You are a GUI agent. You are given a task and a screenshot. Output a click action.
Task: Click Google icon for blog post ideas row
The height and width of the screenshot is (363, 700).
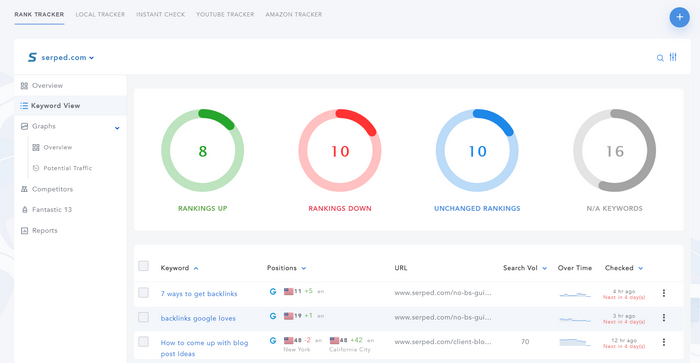pyautogui.click(x=273, y=341)
